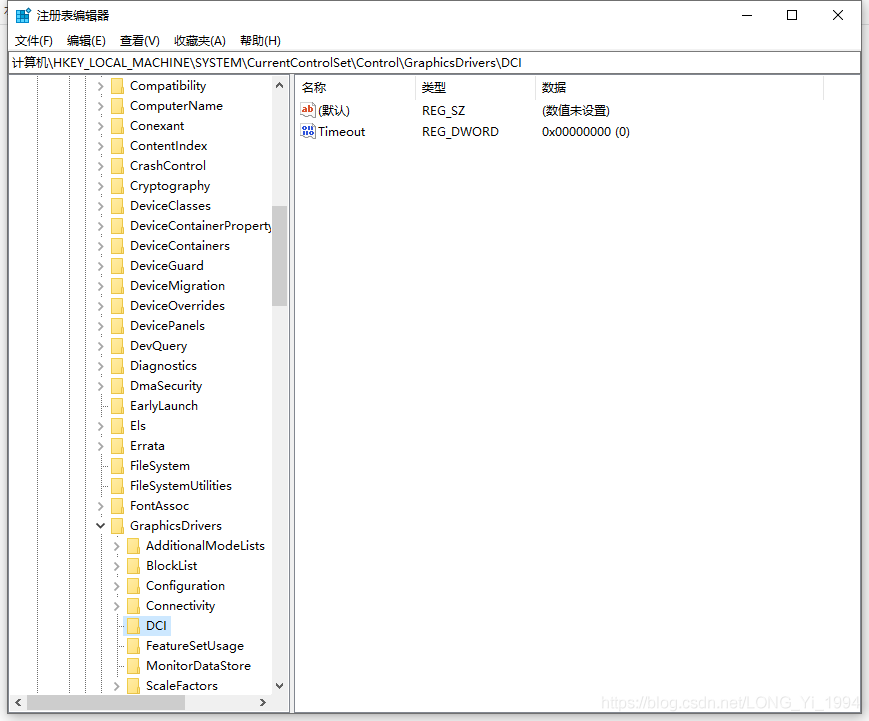Click the BlockList folder icon

pyautogui.click(x=134, y=565)
